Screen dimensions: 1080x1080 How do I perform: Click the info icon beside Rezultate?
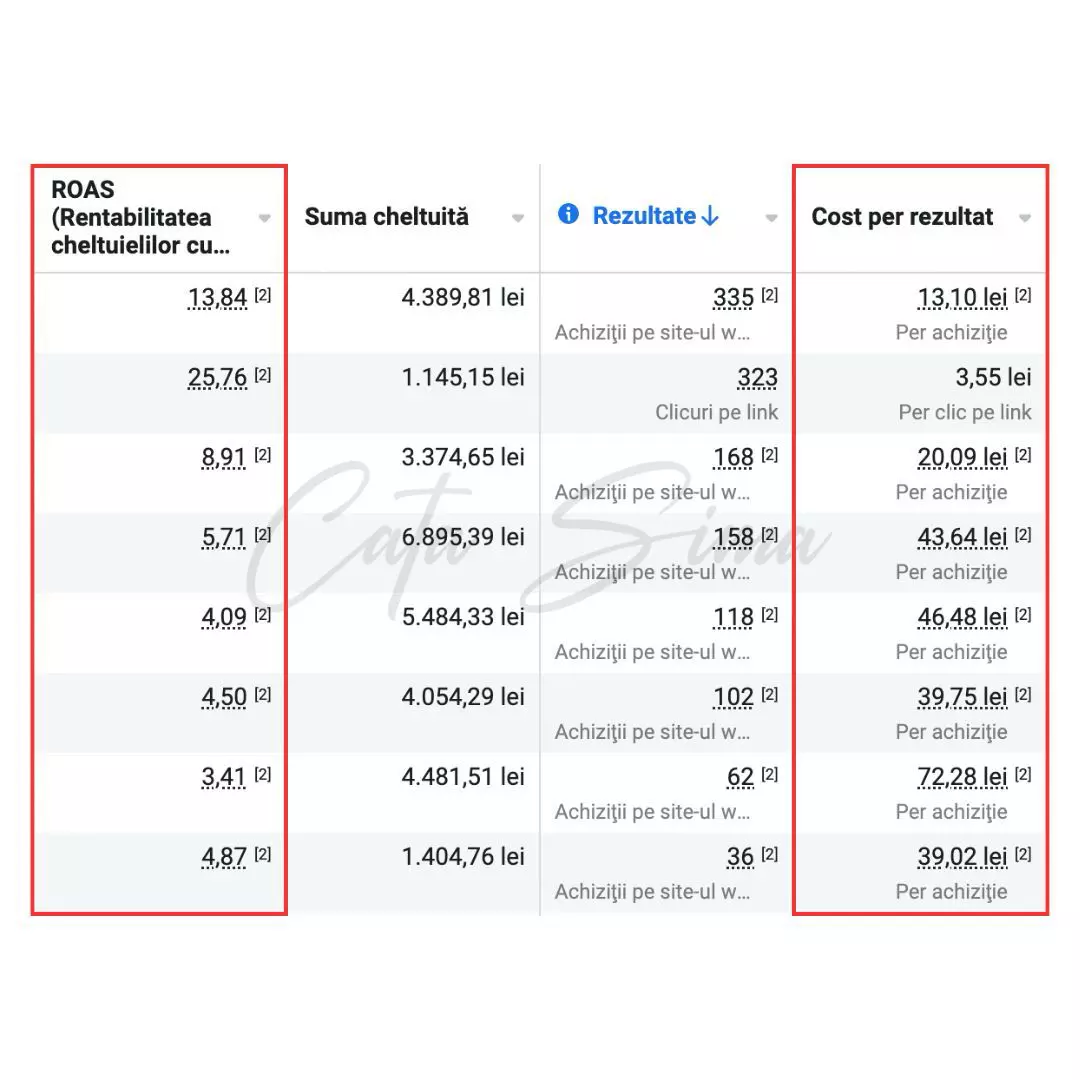pos(568,215)
